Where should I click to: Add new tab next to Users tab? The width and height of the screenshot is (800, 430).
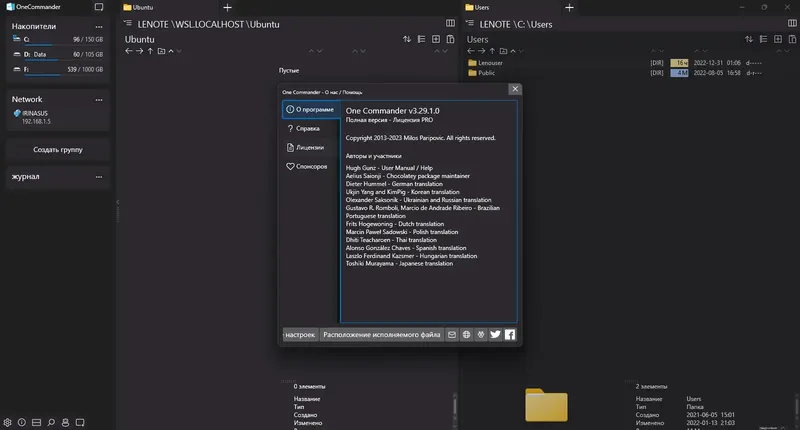click(x=569, y=7)
